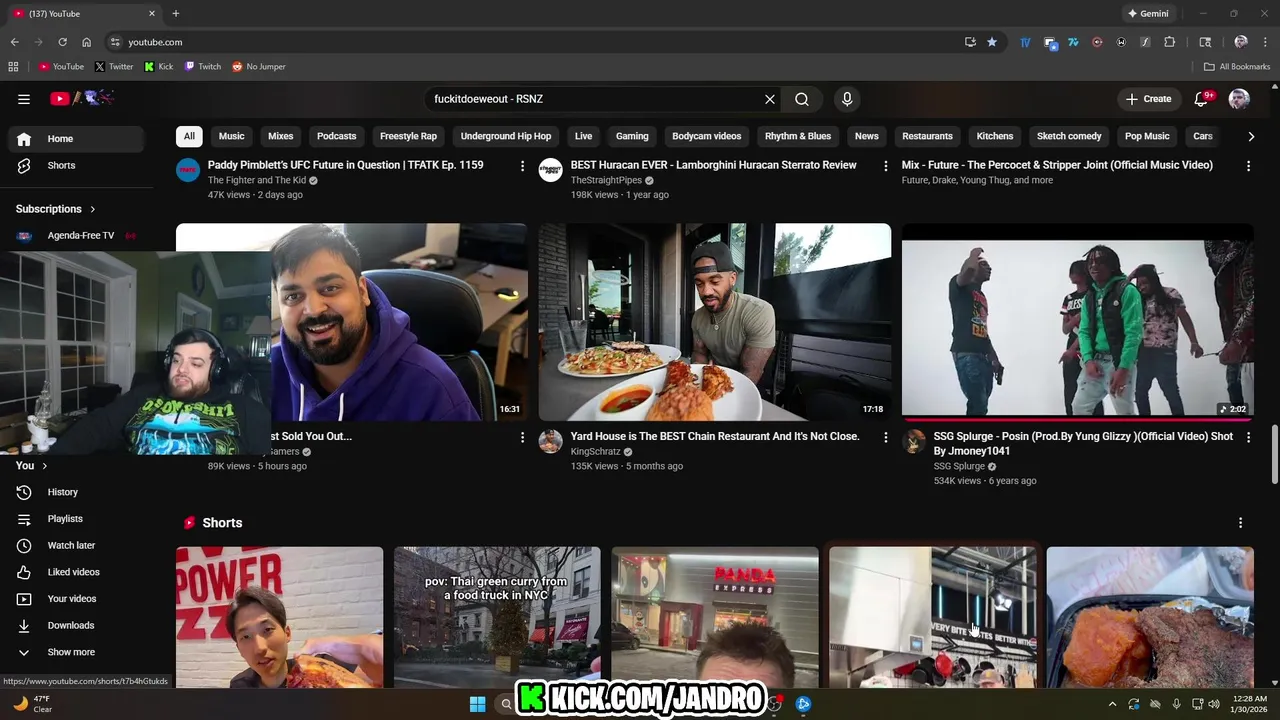Select the Bodycam videos chip

coord(706,136)
